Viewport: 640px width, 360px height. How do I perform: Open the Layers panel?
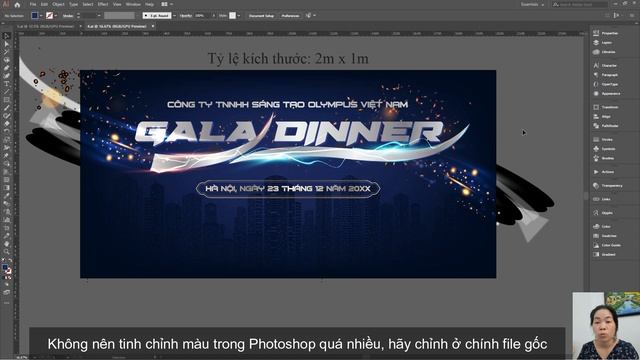(x=603, y=42)
